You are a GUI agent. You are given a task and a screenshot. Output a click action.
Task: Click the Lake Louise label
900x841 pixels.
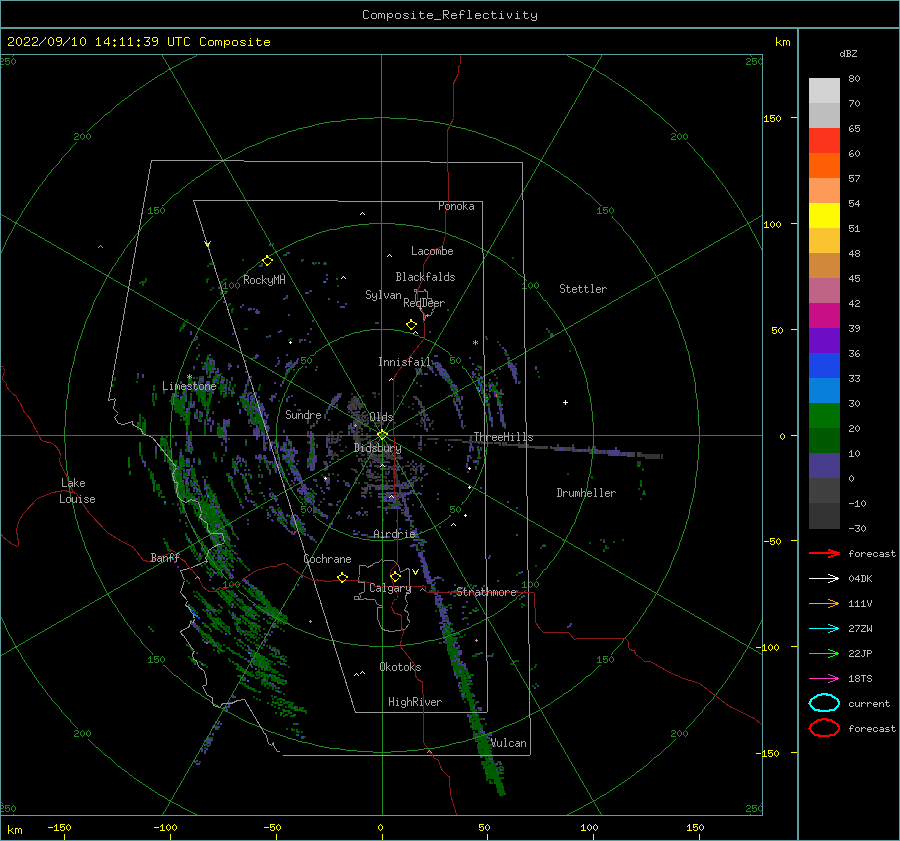click(77, 491)
